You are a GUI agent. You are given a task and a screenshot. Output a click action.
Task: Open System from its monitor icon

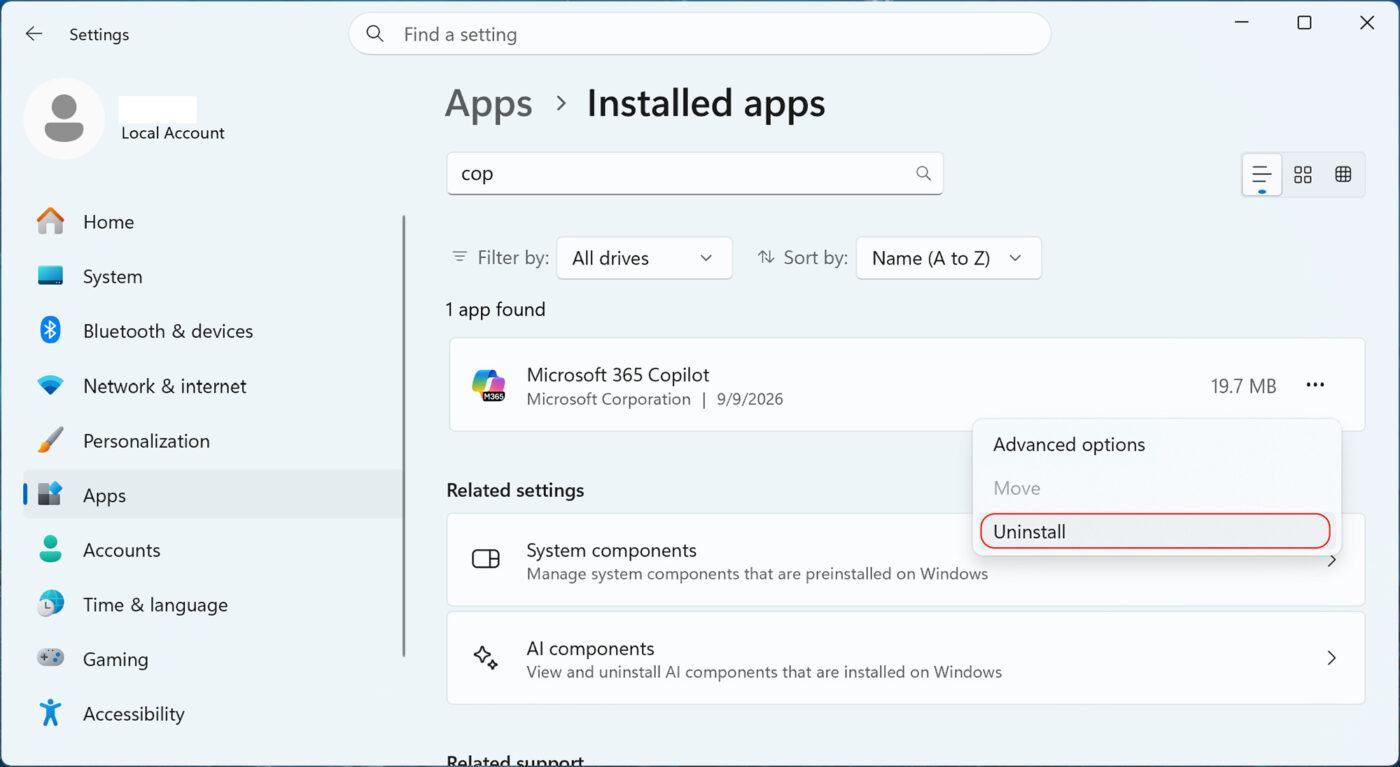pyautogui.click(x=50, y=276)
